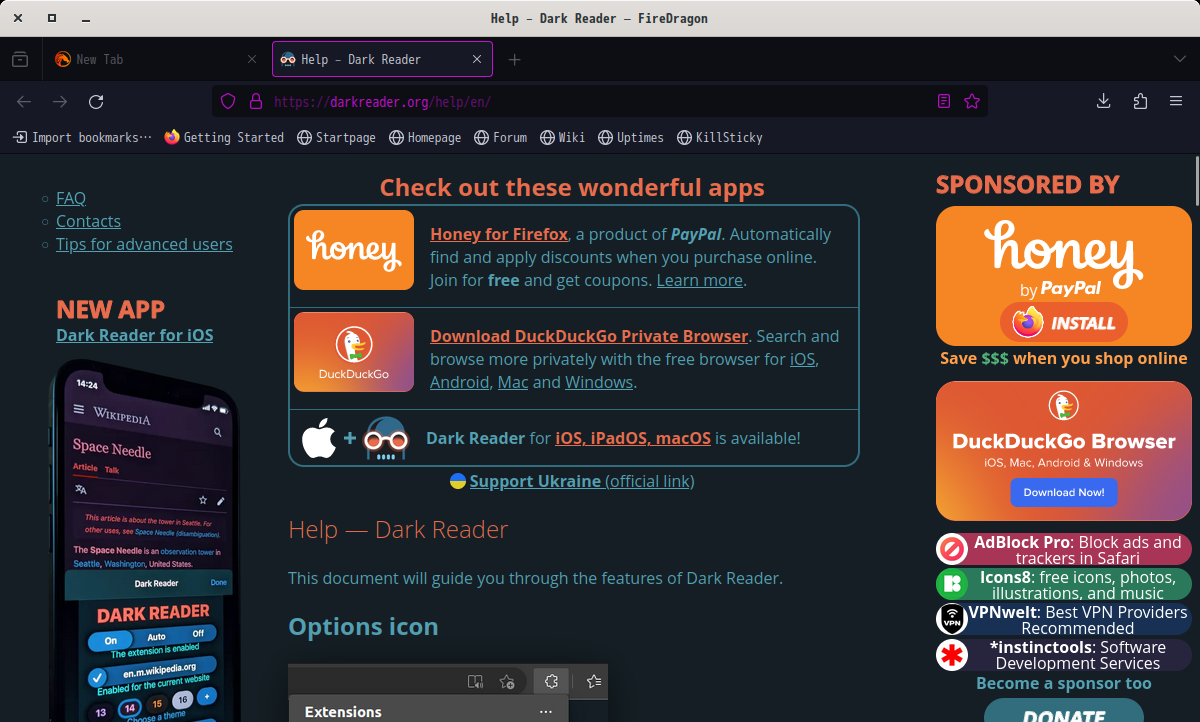This screenshot has height=722, width=1200.
Task: Open Honey for Firefox link
Action: click(x=499, y=234)
